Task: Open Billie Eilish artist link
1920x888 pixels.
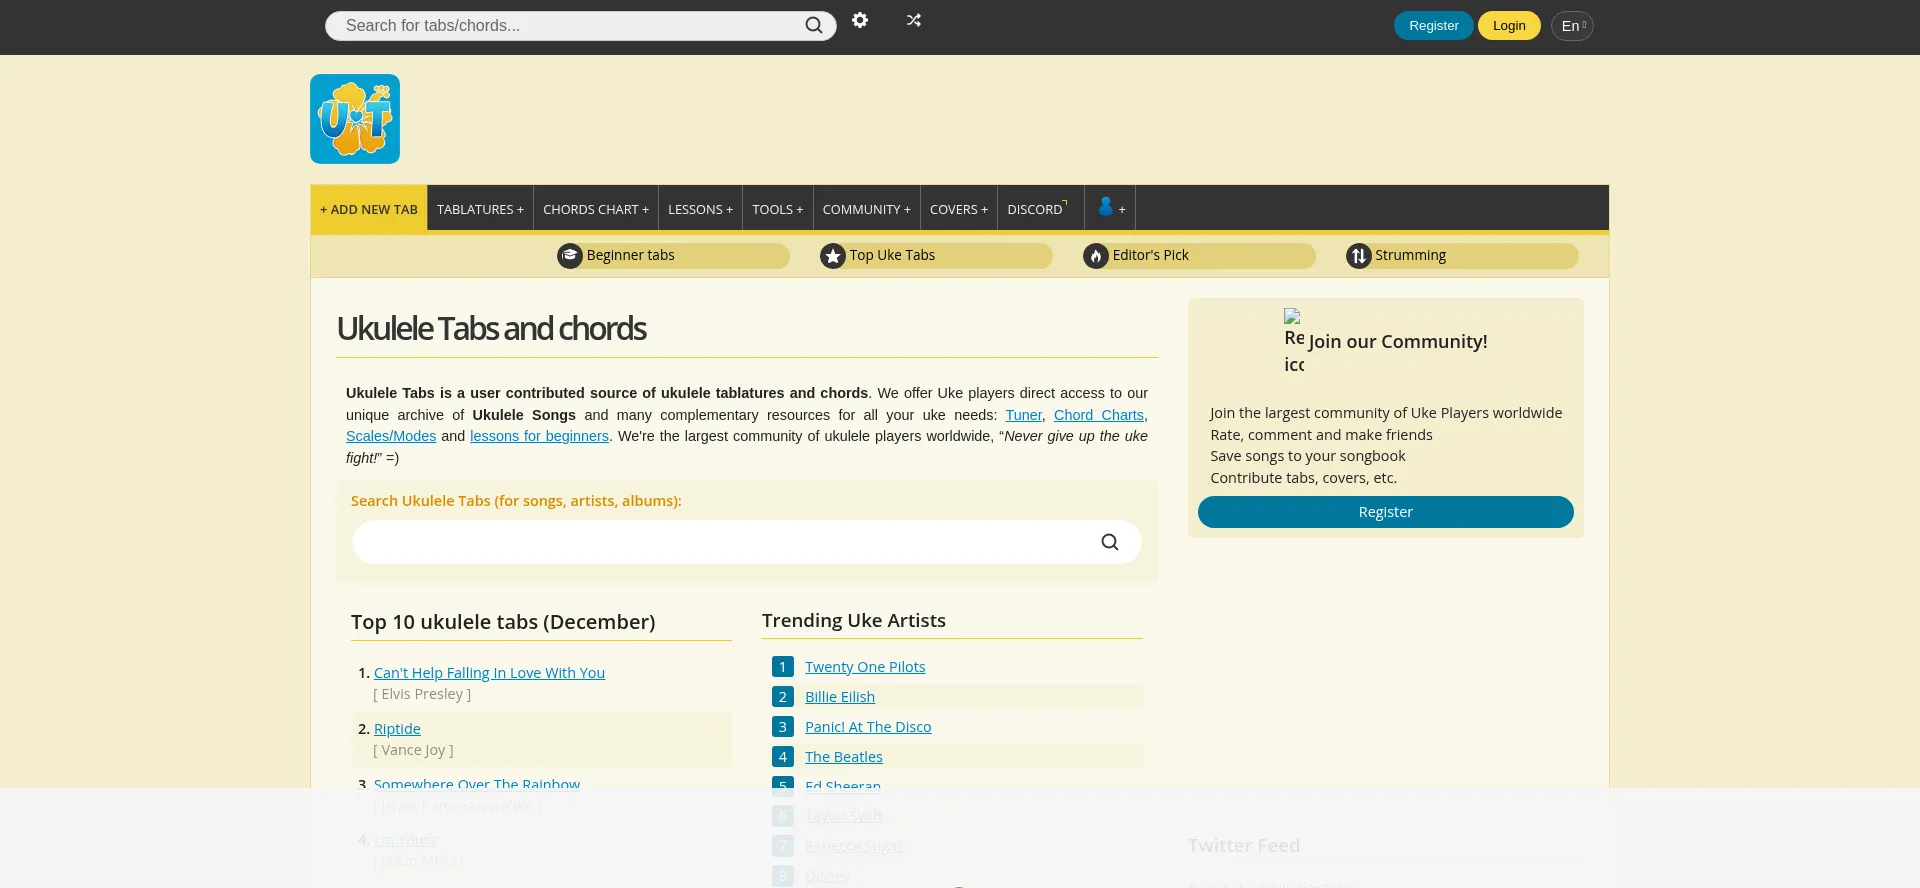Action: click(840, 697)
